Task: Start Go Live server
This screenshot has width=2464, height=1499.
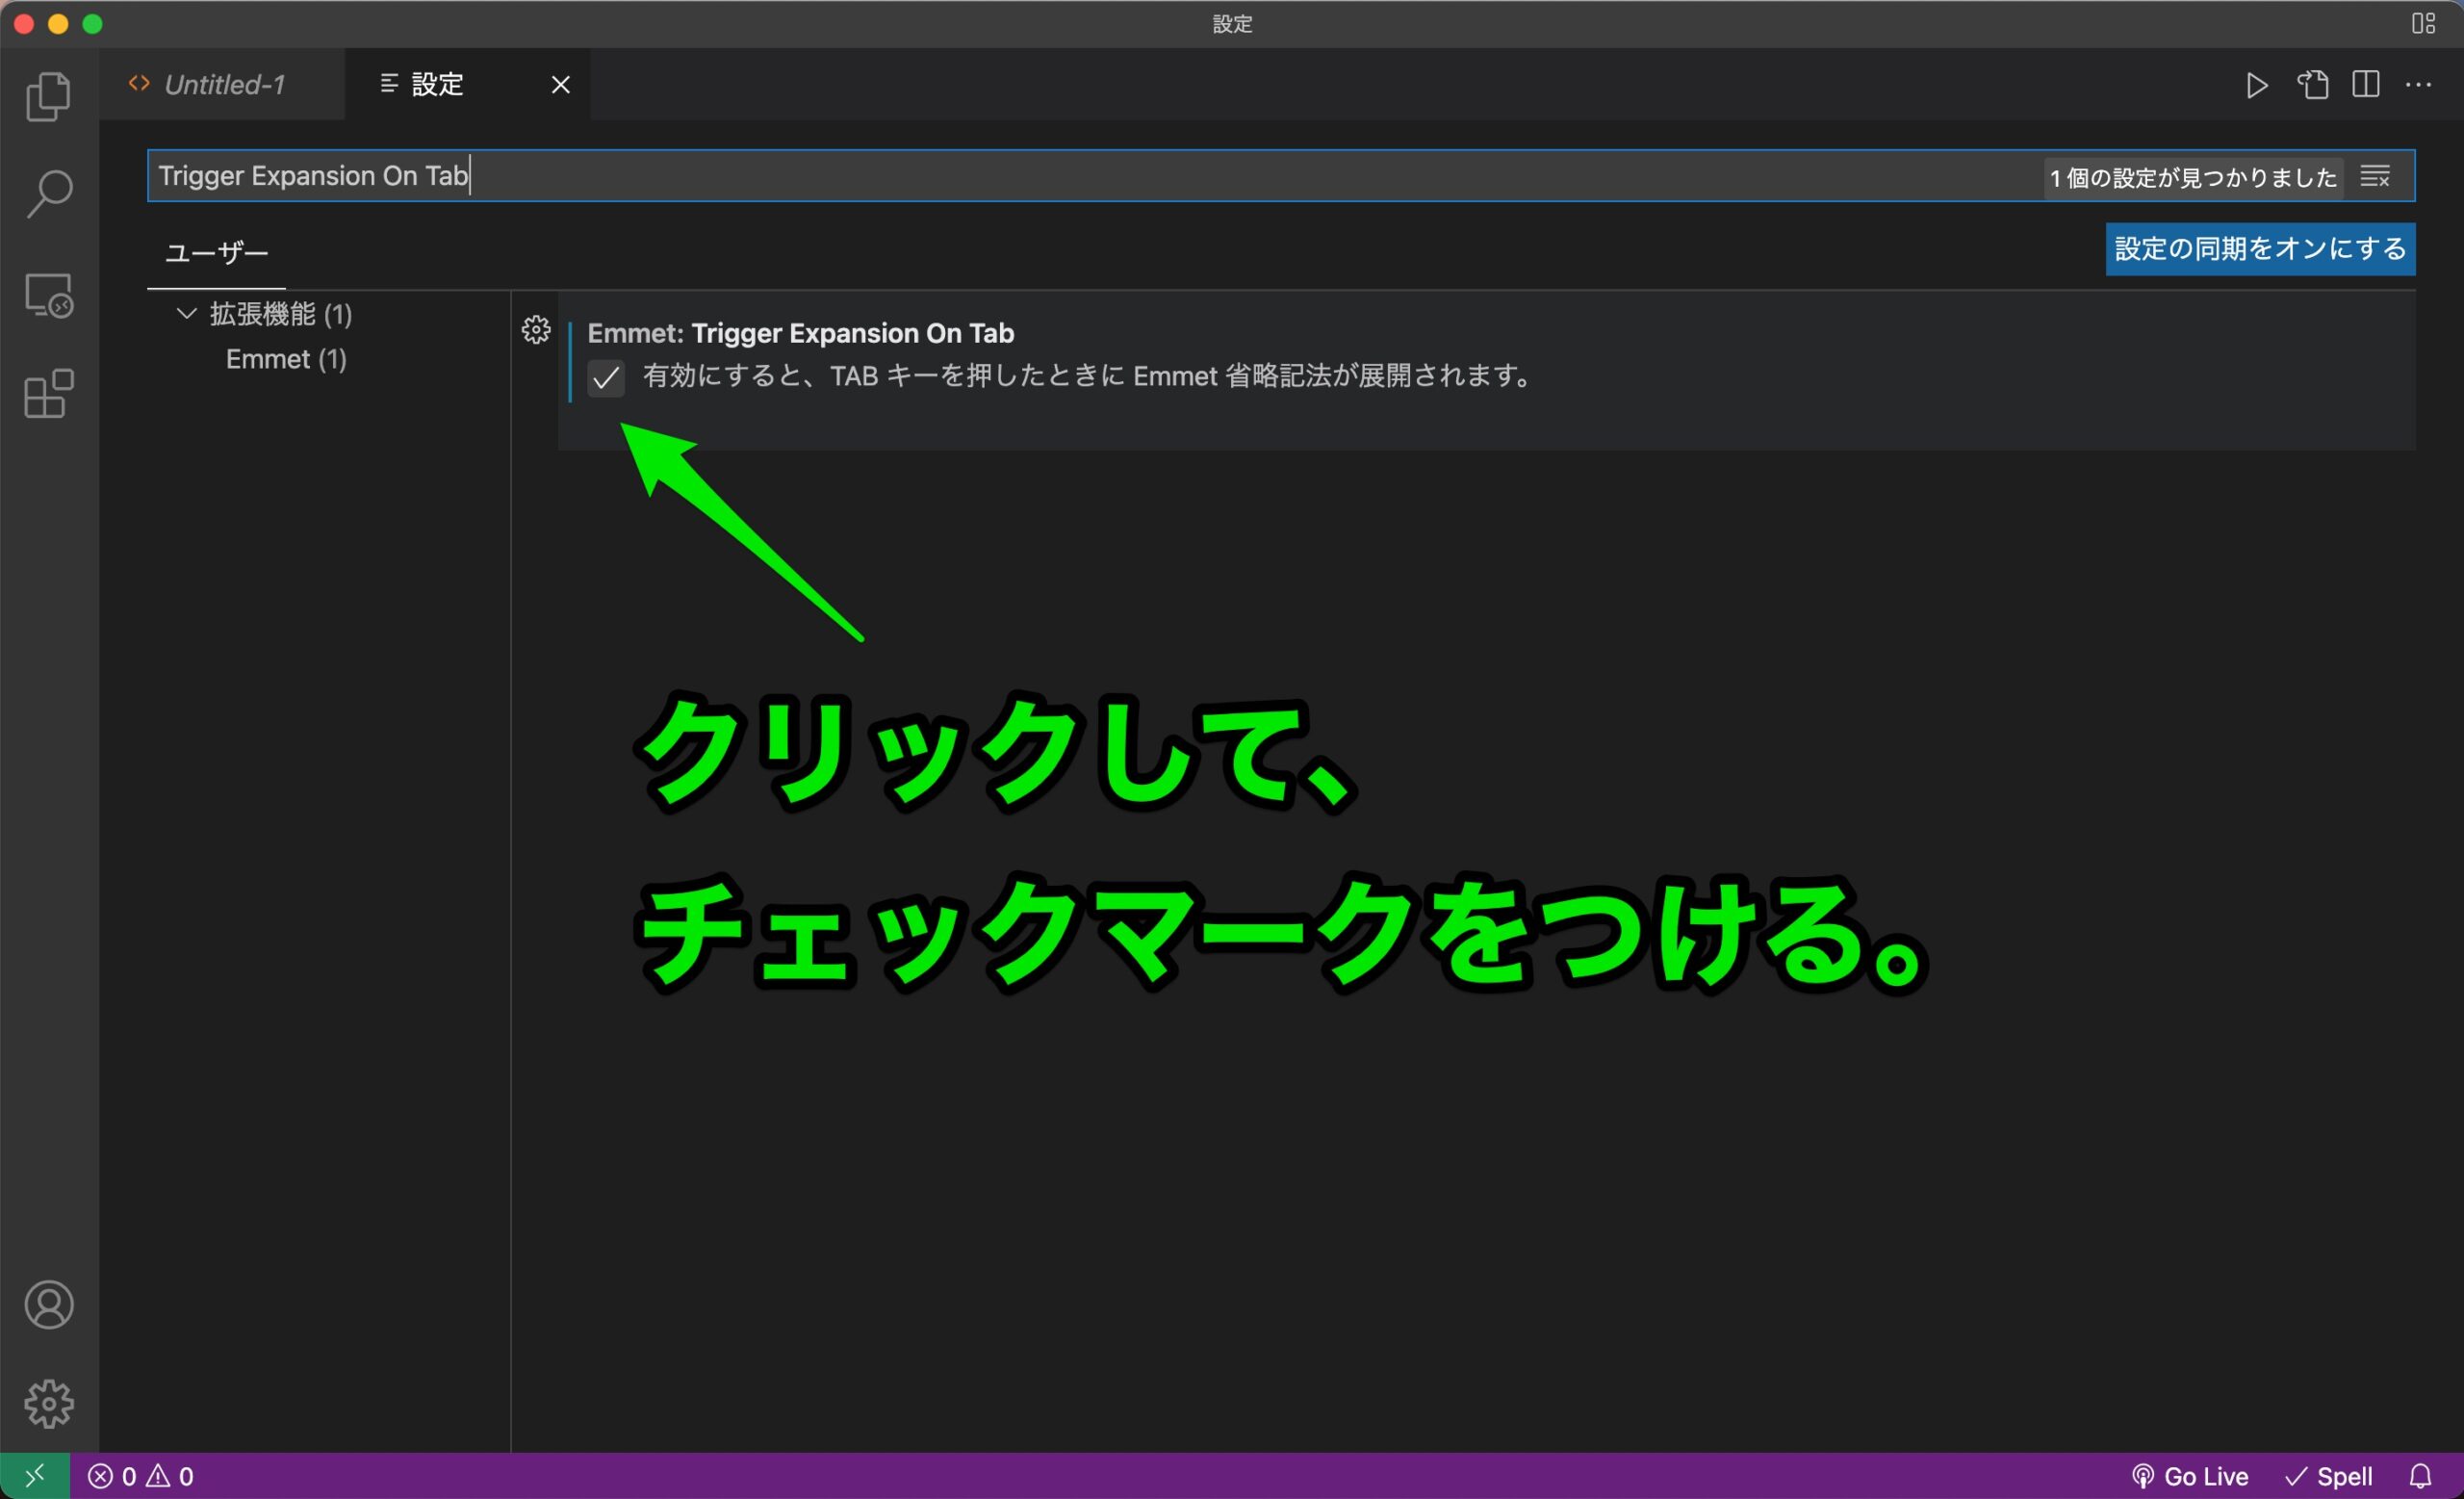Action: (2189, 1476)
